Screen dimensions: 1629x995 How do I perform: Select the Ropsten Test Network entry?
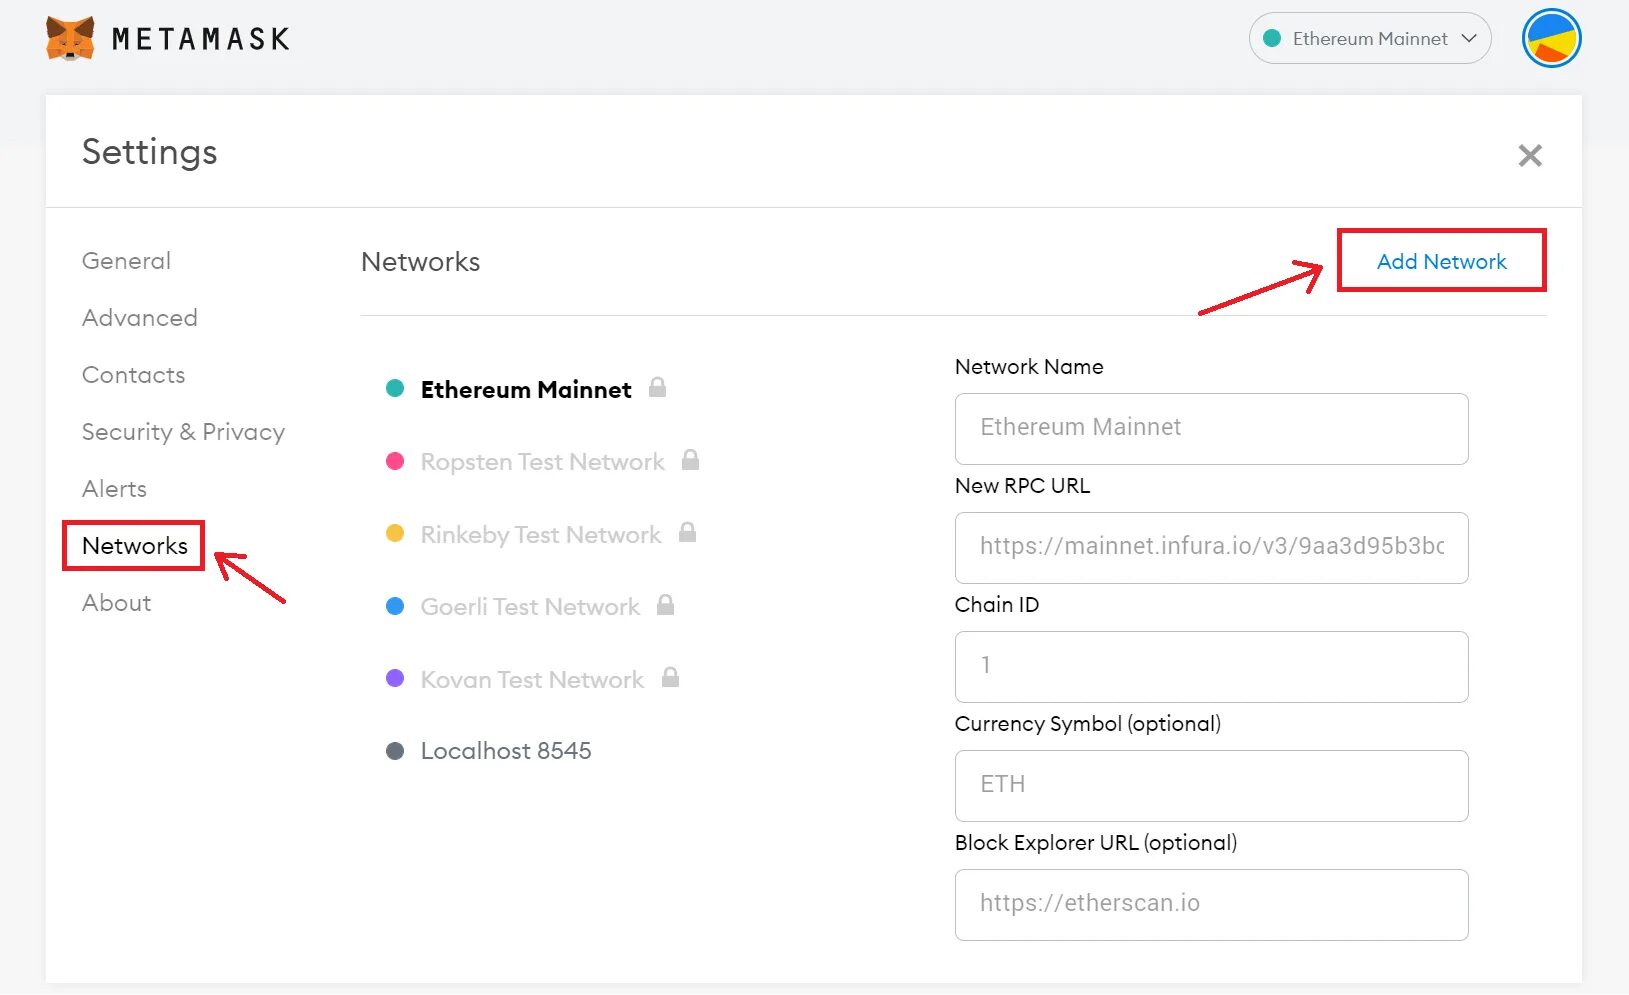pos(542,462)
